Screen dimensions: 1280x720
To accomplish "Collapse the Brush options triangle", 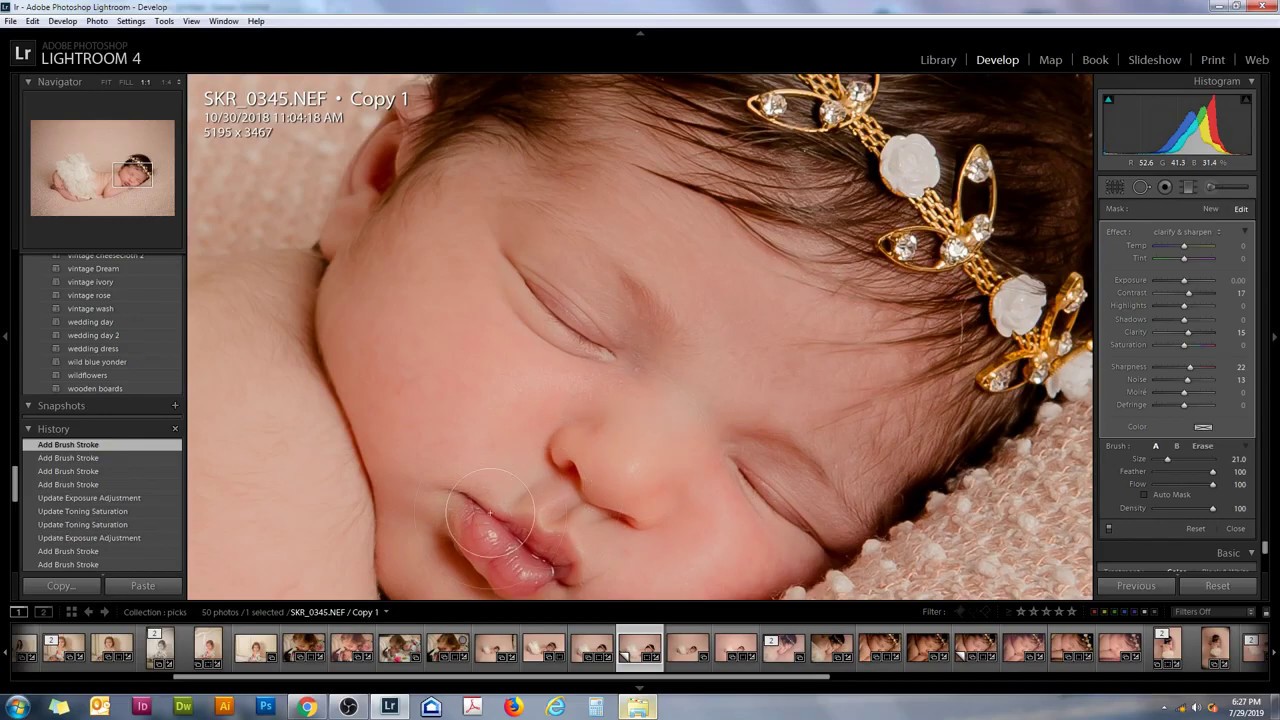I will coord(1245,446).
